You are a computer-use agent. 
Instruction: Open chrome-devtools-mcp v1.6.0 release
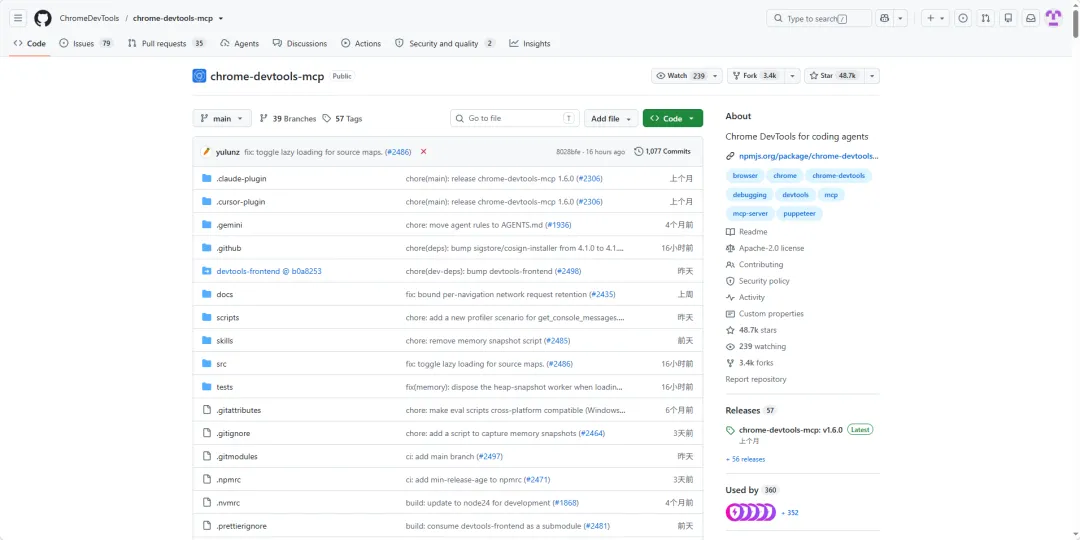[791, 430]
